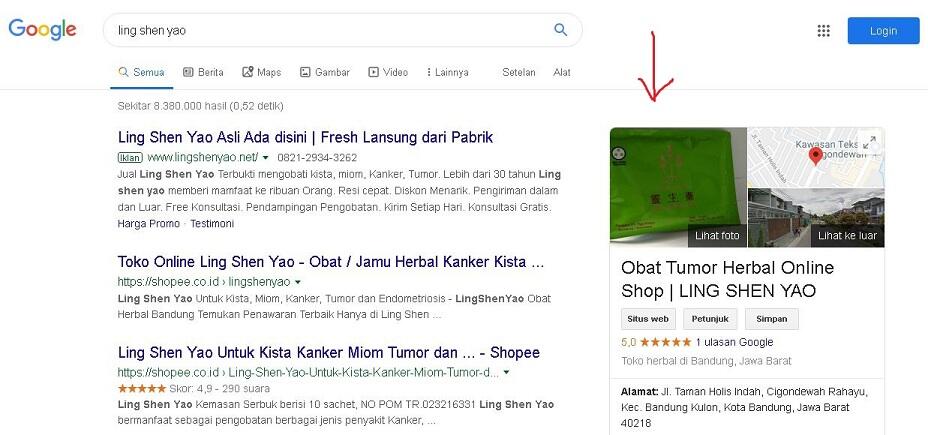Switch to the Maps tab

pos(262,72)
